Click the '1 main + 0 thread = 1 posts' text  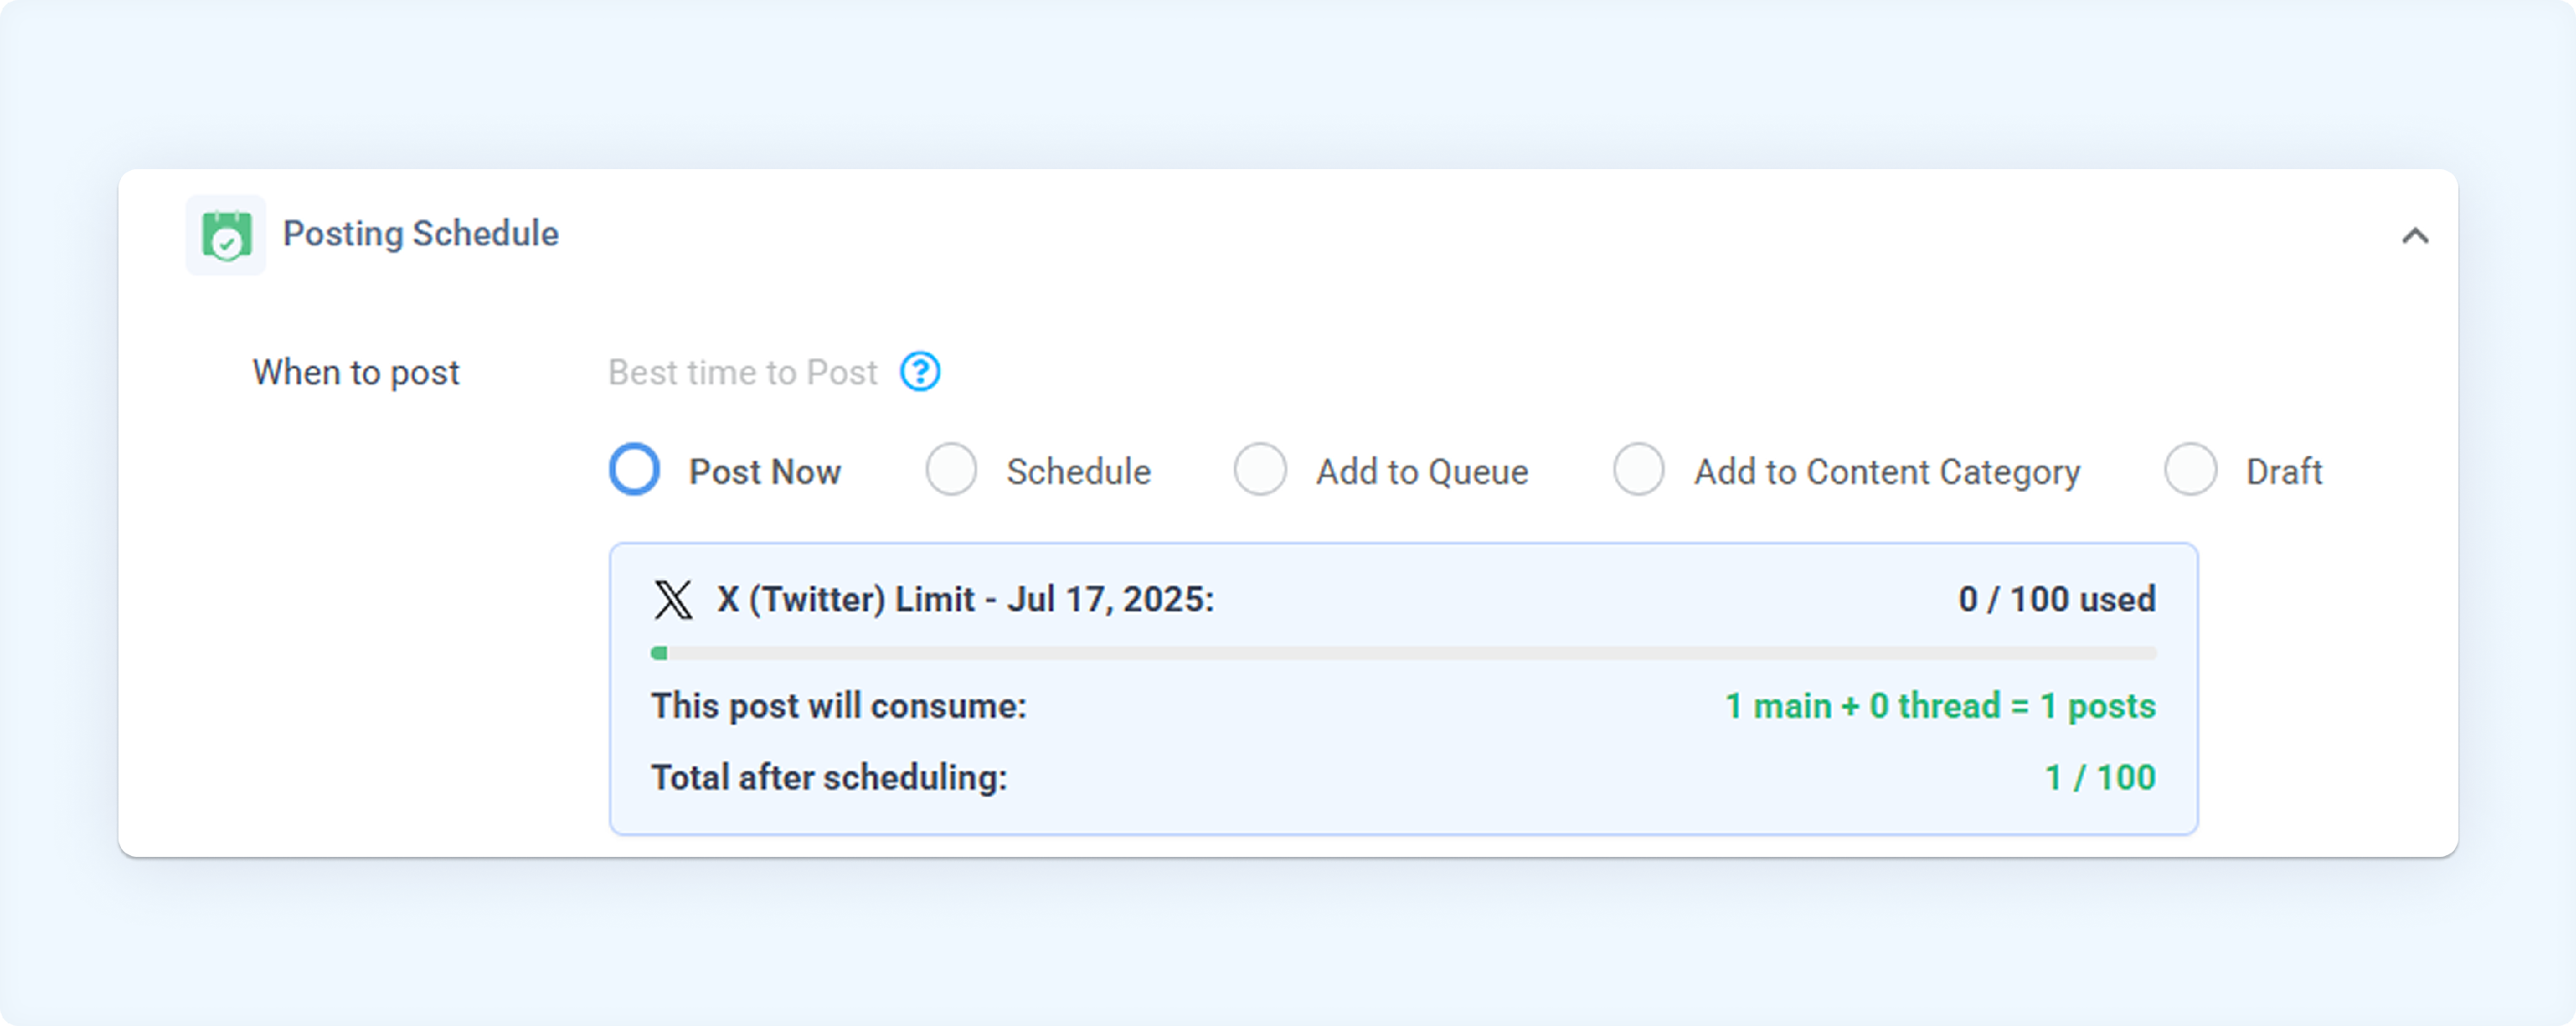point(1941,706)
